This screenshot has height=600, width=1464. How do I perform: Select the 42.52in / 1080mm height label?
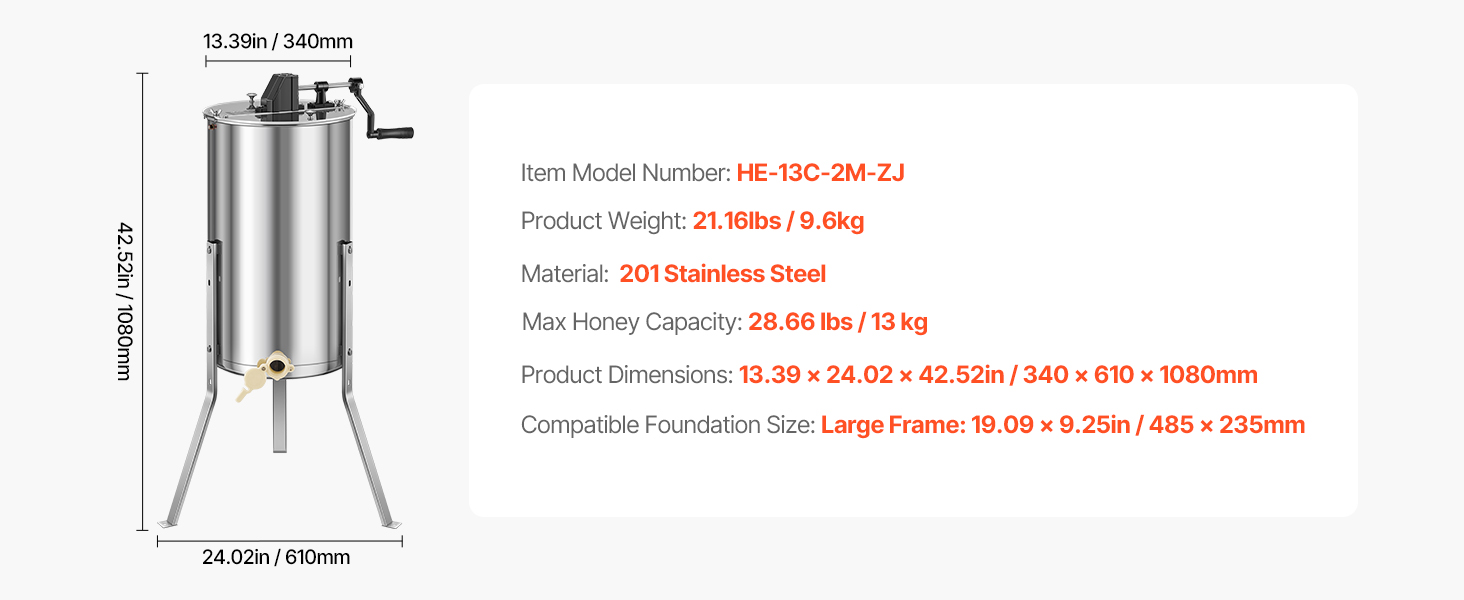[x=124, y=301]
